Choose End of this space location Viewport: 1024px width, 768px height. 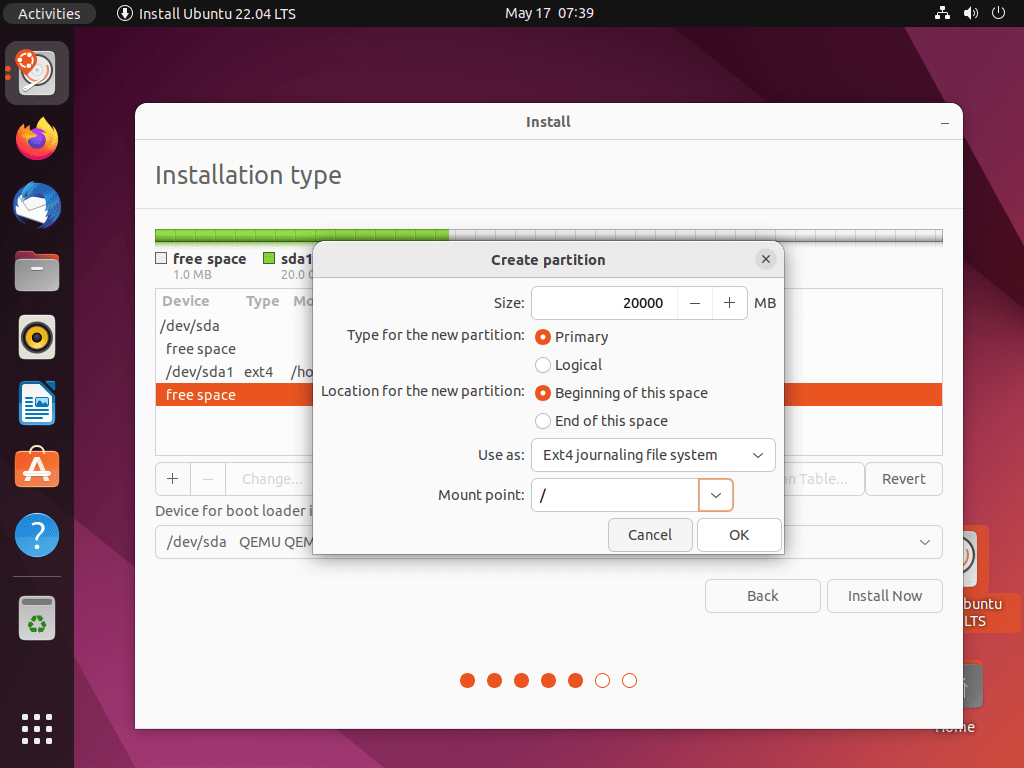coord(541,421)
